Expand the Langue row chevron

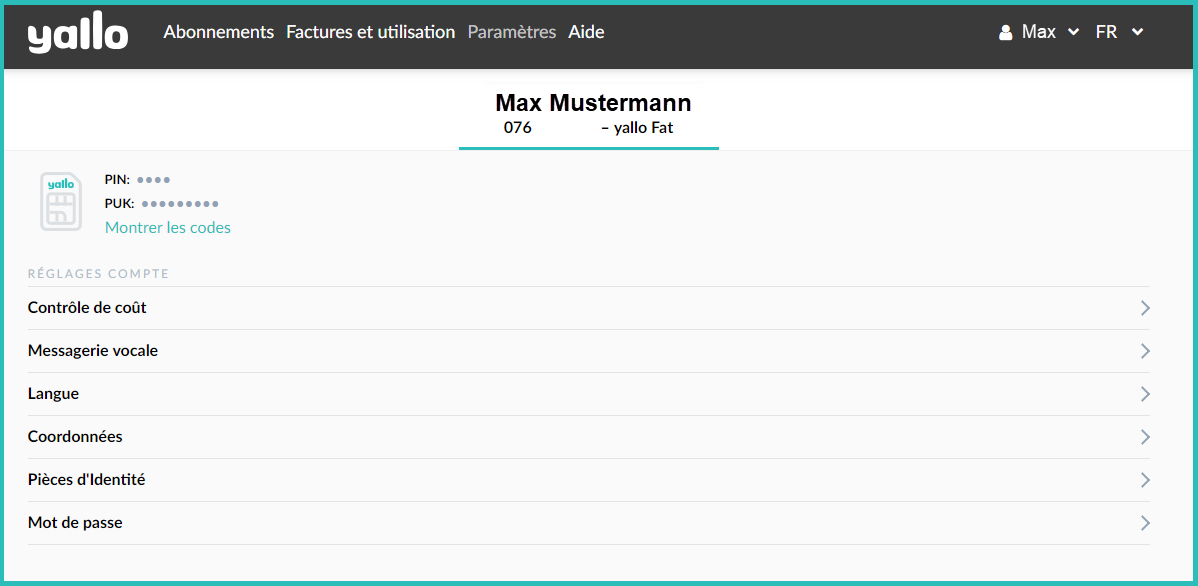pos(1145,394)
